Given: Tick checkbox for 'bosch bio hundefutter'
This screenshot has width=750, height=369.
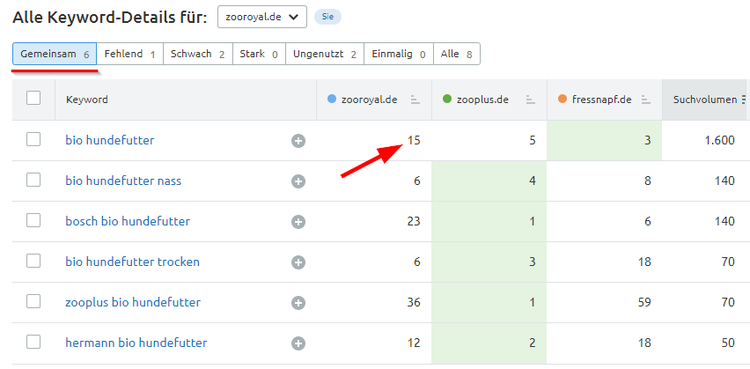Looking at the screenshot, I should 33,221.
